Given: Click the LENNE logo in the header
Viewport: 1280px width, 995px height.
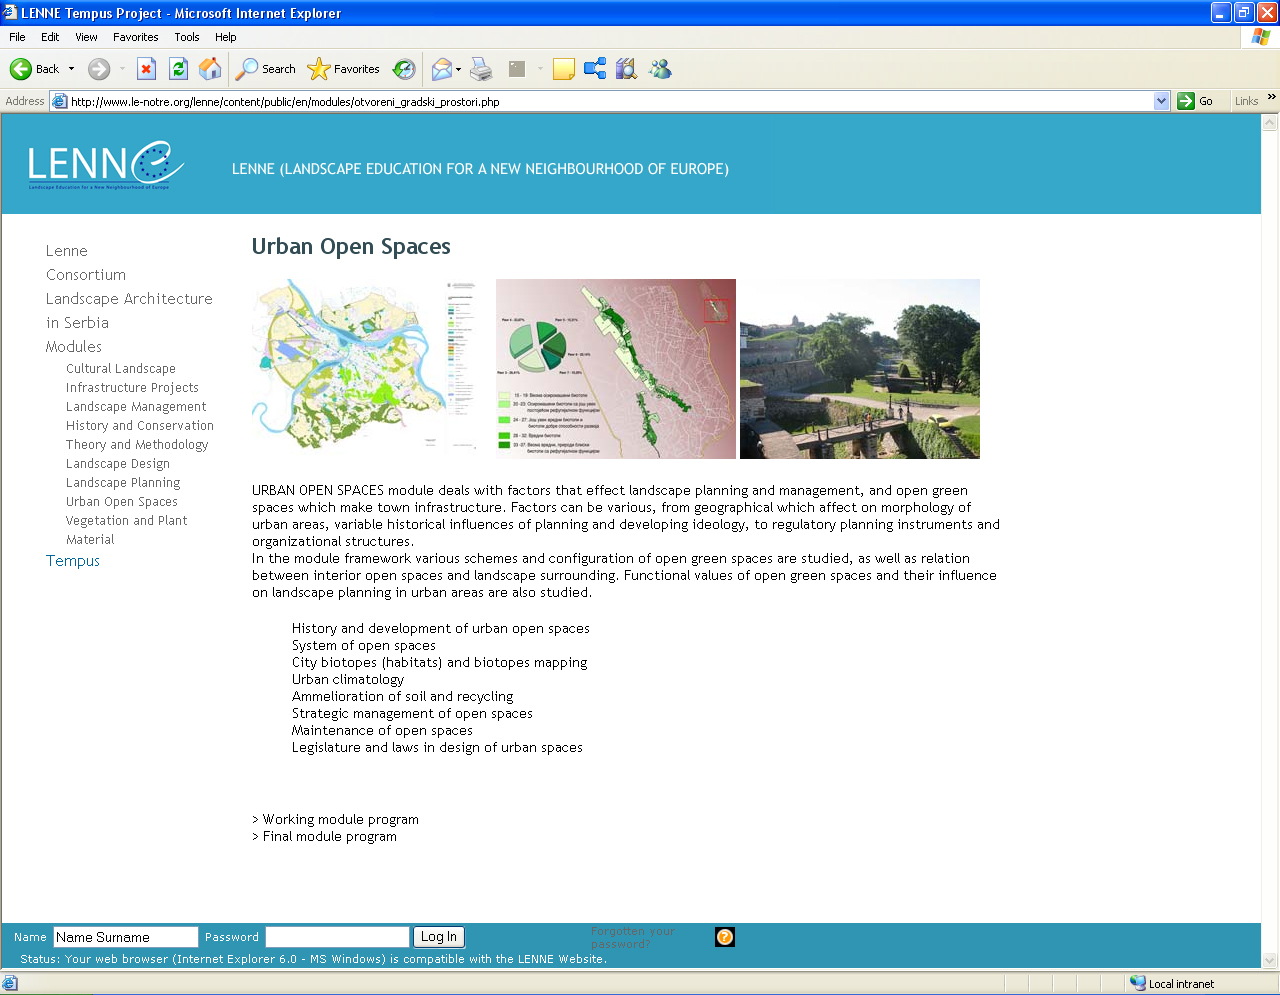Looking at the screenshot, I should [x=105, y=165].
